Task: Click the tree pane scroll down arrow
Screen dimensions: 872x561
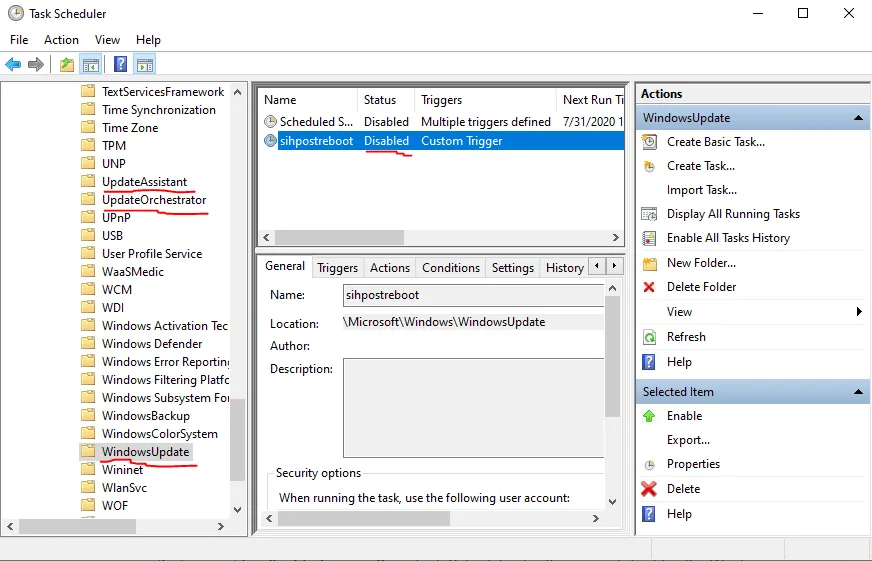Action: tap(237, 509)
